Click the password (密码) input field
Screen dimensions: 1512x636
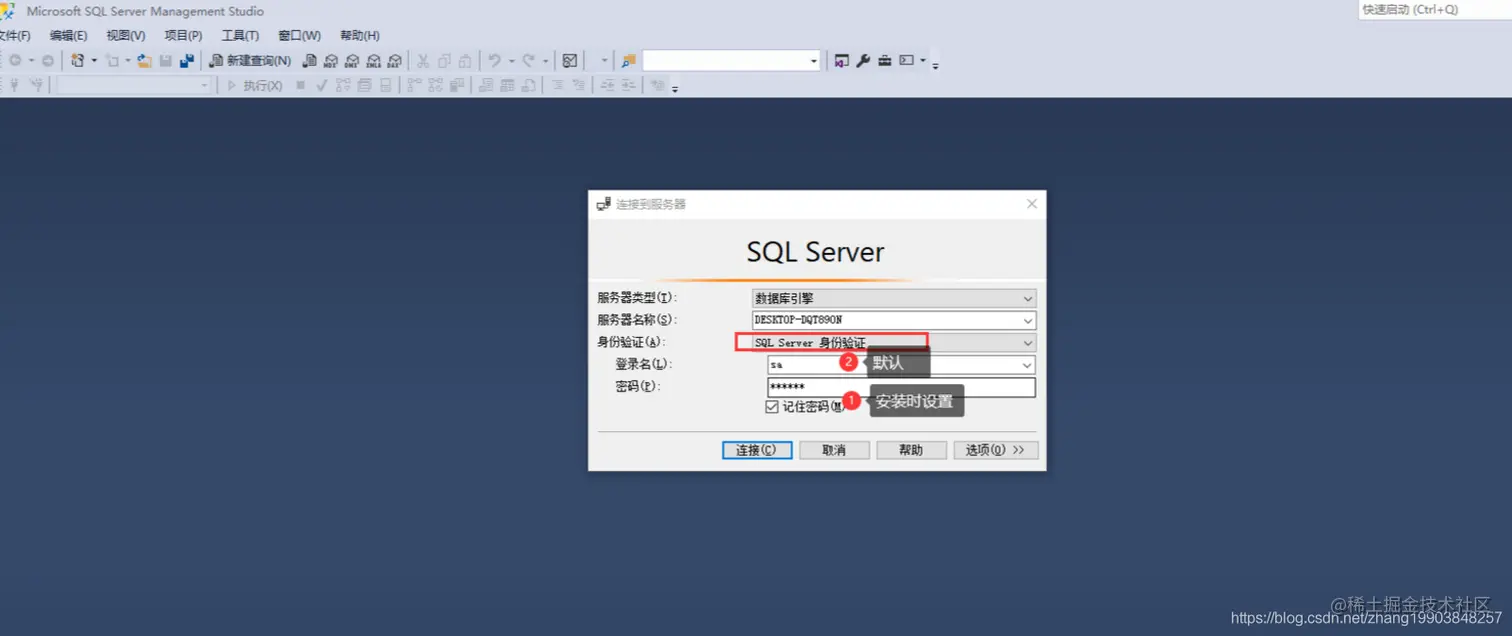(901, 387)
